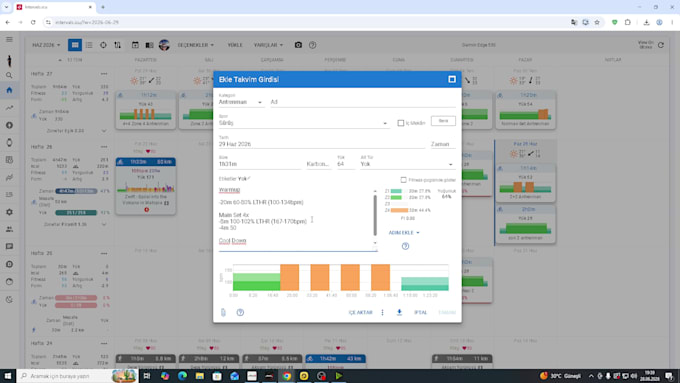680x383 pixels.
Task: Toggle the İç Mekân checkbox
Action: (401, 123)
